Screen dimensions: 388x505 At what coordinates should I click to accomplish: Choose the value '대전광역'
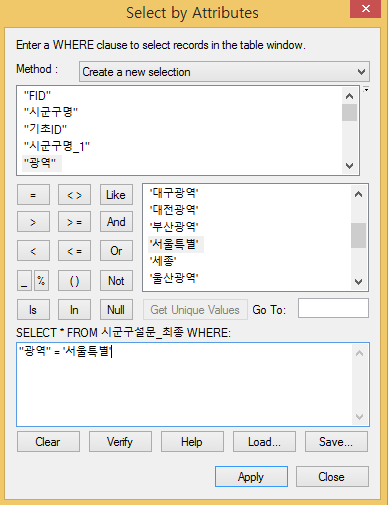[x=174, y=210]
